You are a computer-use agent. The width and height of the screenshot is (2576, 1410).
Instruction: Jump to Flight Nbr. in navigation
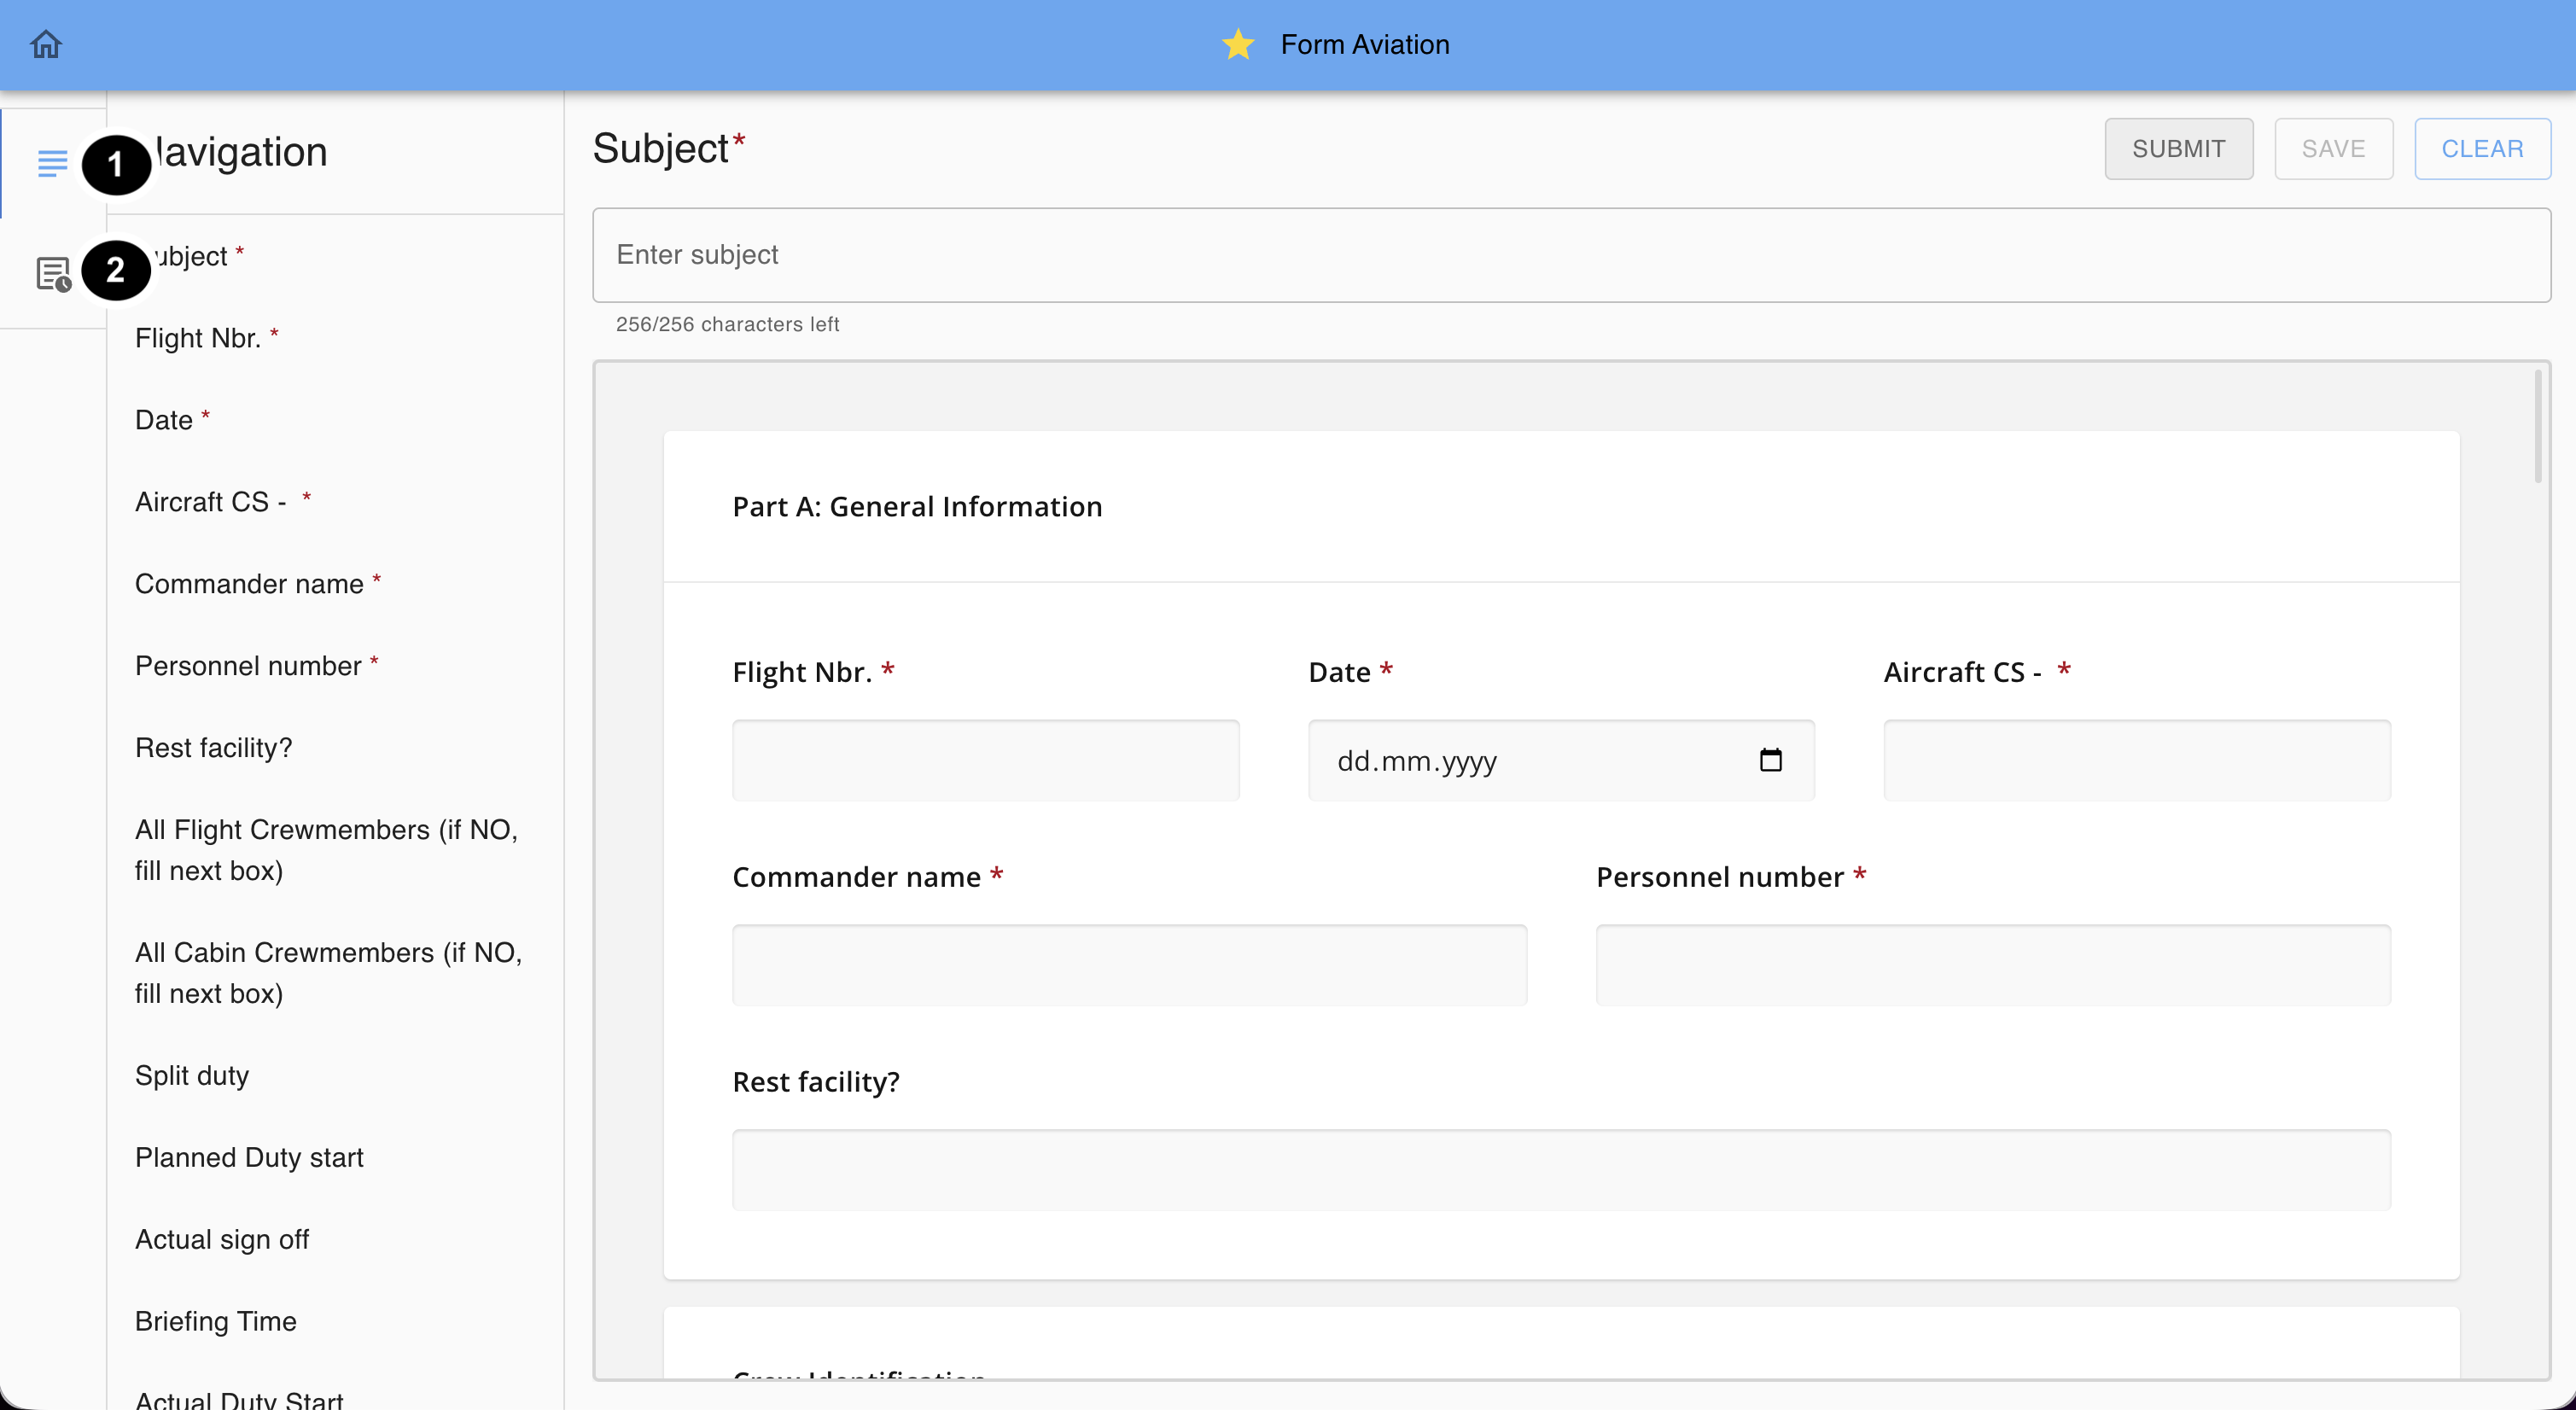point(198,338)
